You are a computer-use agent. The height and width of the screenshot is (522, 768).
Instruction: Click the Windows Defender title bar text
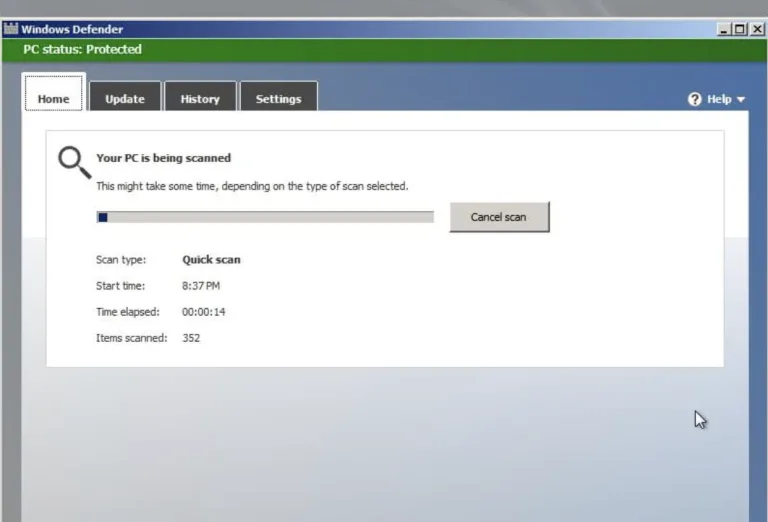point(72,29)
